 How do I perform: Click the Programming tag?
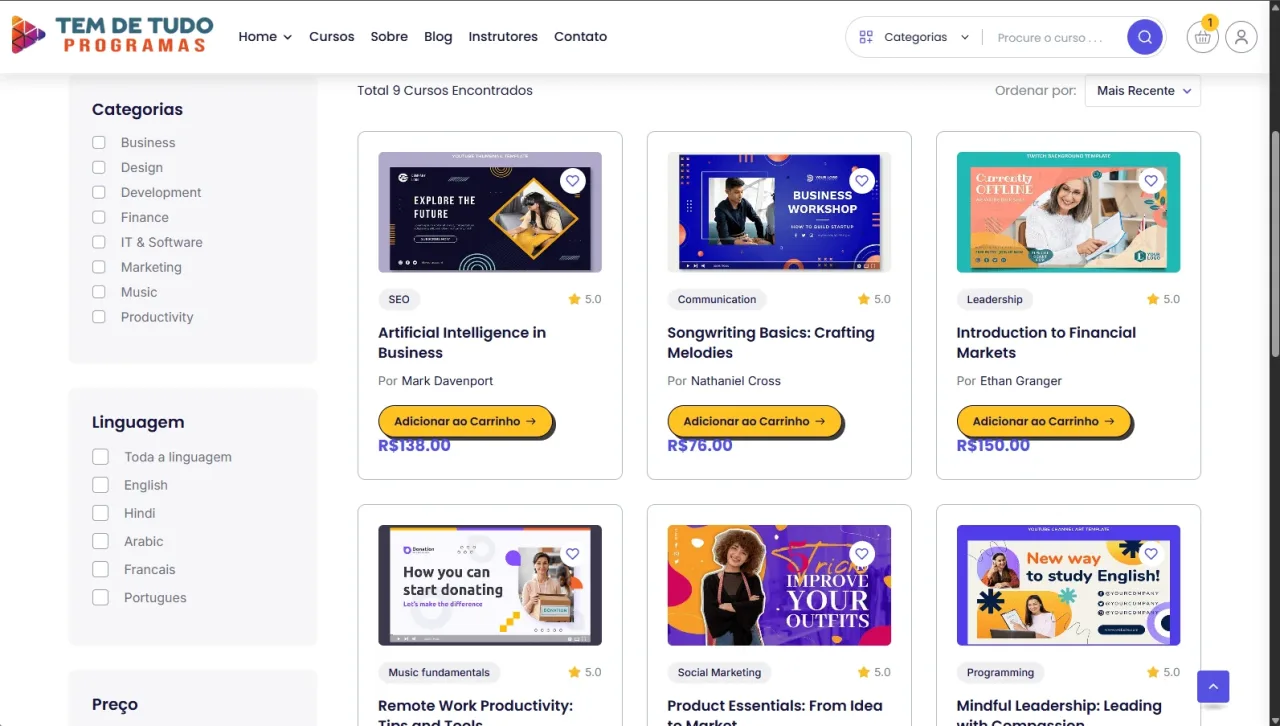(1000, 672)
